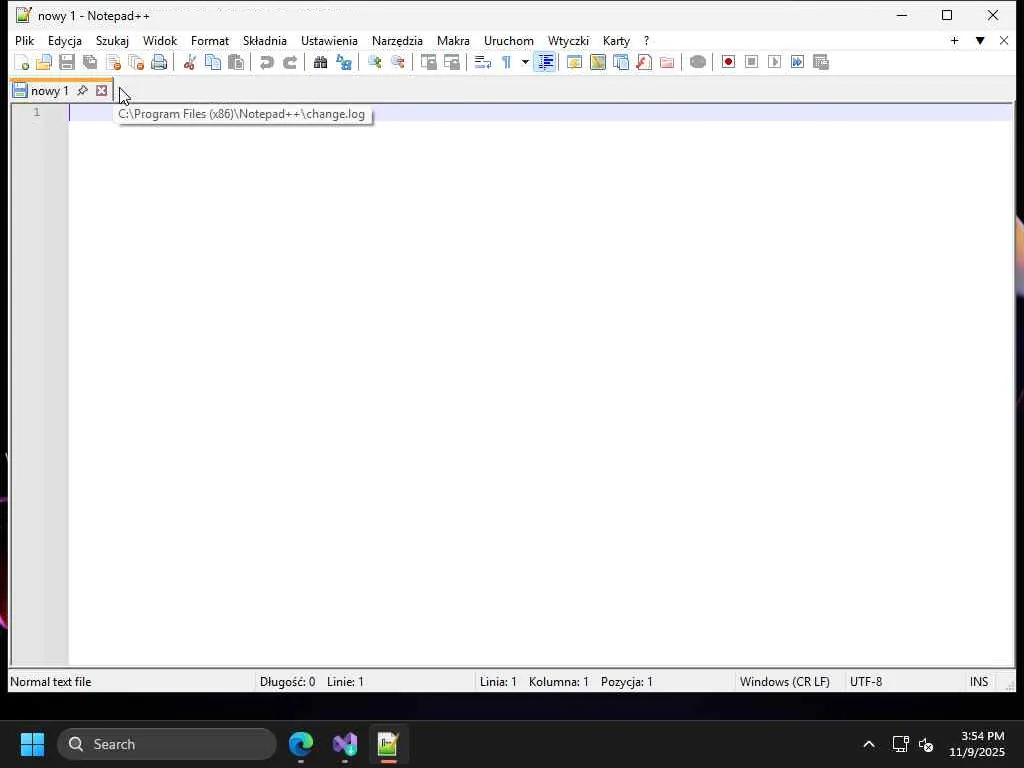Click the Save icon in toolbar
The image size is (1024, 768).
tap(67, 63)
